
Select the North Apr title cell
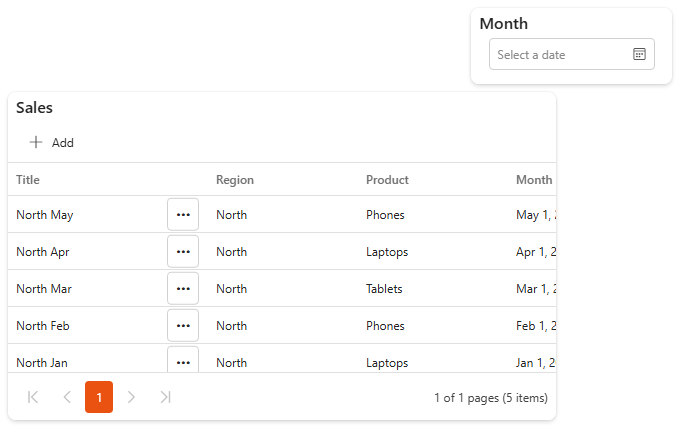click(x=43, y=252)
